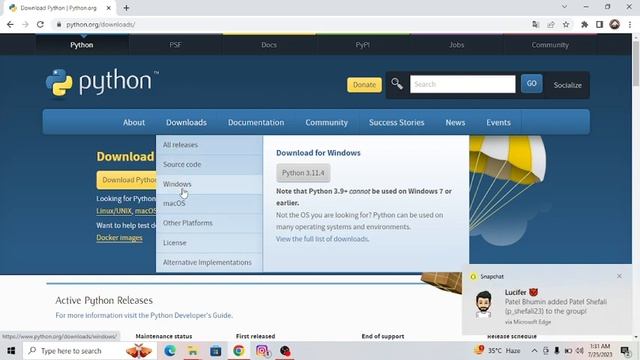The width and height of the screenshot is (640, 360).
Task: Close the Download Python tab
Action: coord(109,8)
